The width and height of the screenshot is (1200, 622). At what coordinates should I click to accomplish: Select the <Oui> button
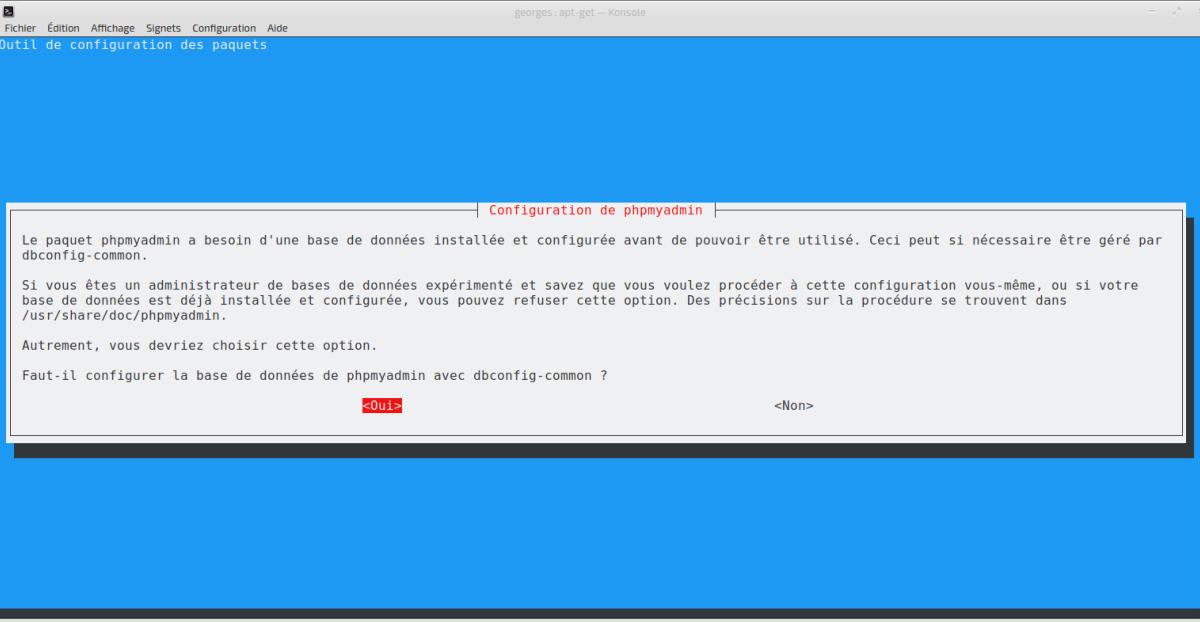coord(382,406)
